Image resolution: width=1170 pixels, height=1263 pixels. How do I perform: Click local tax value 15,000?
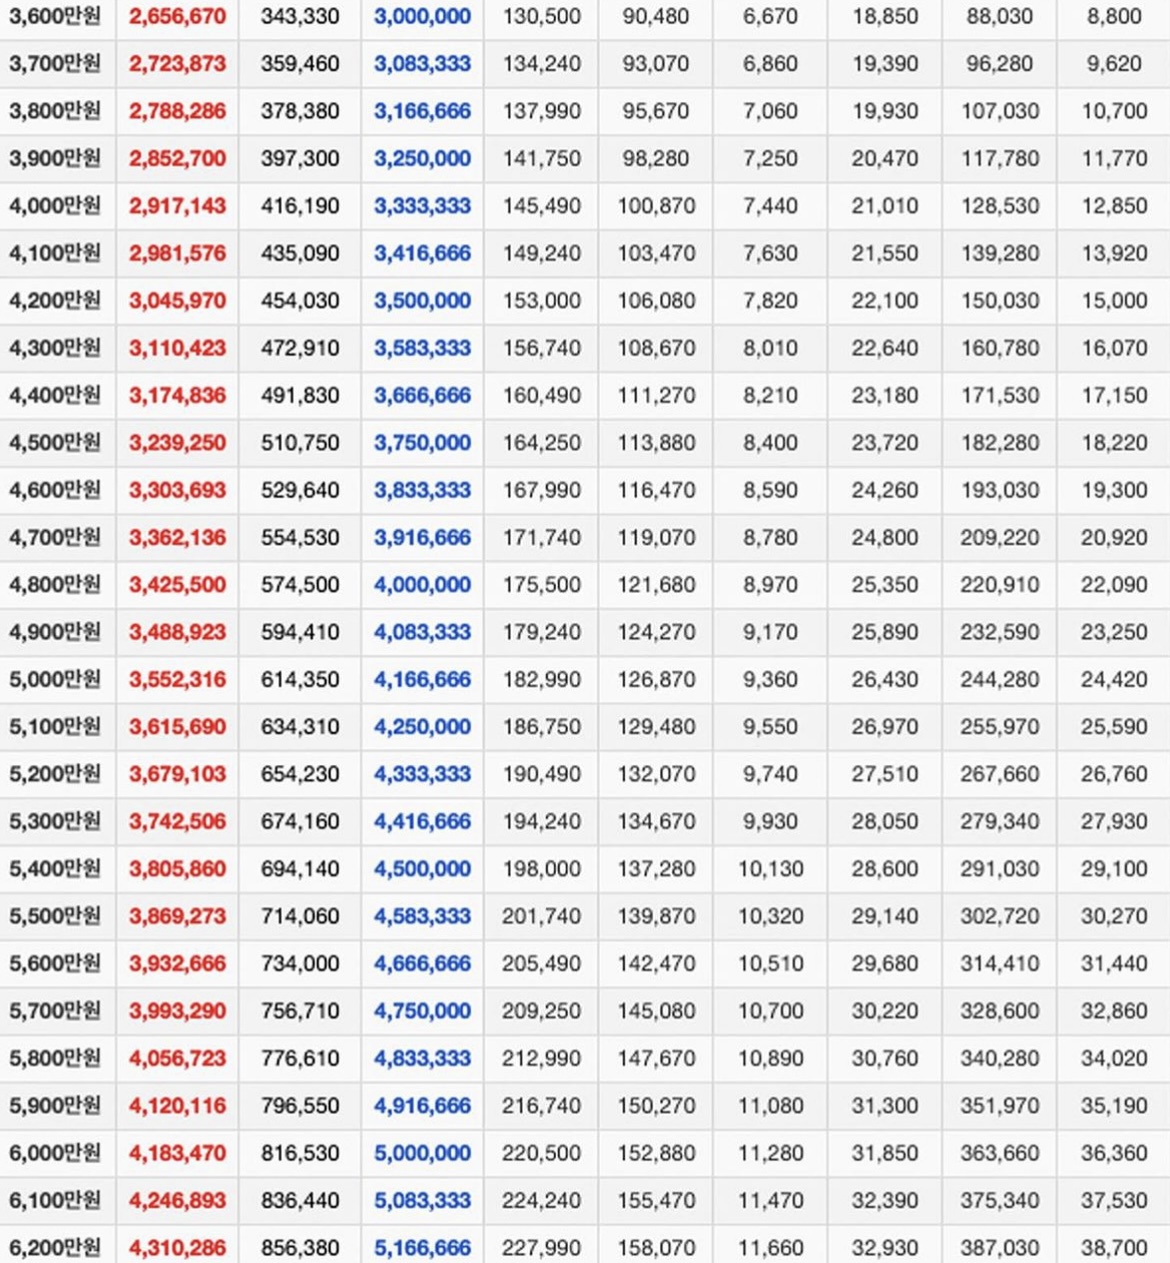click(x=1114, y=301)
